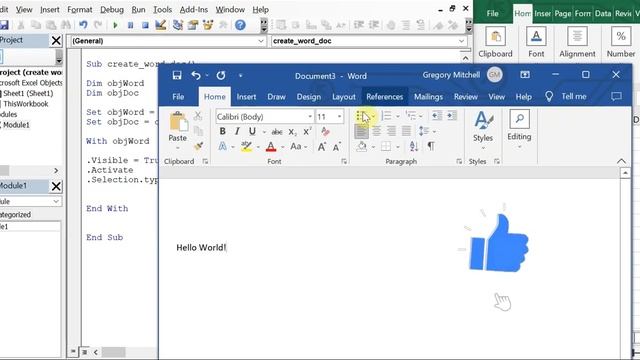The image size is (640, 360).
Task: Switch to Word Mailings tab
Action: click(x=428, y=97)
